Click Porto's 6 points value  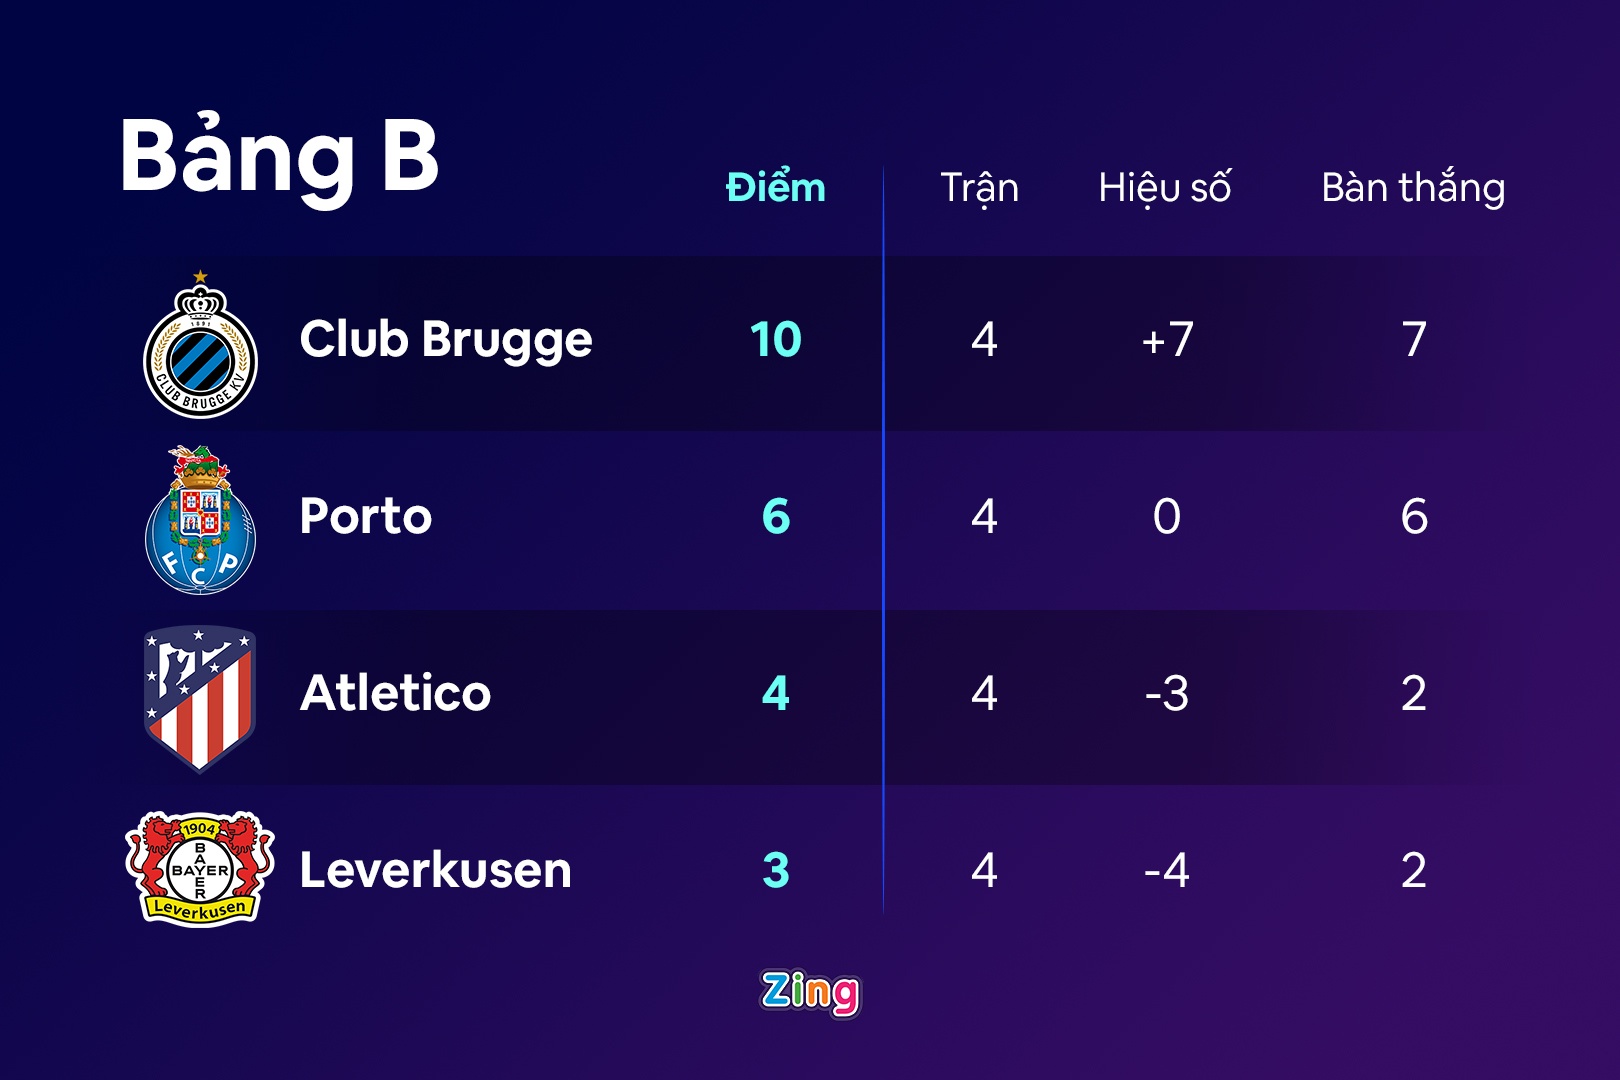click(776, 516)
